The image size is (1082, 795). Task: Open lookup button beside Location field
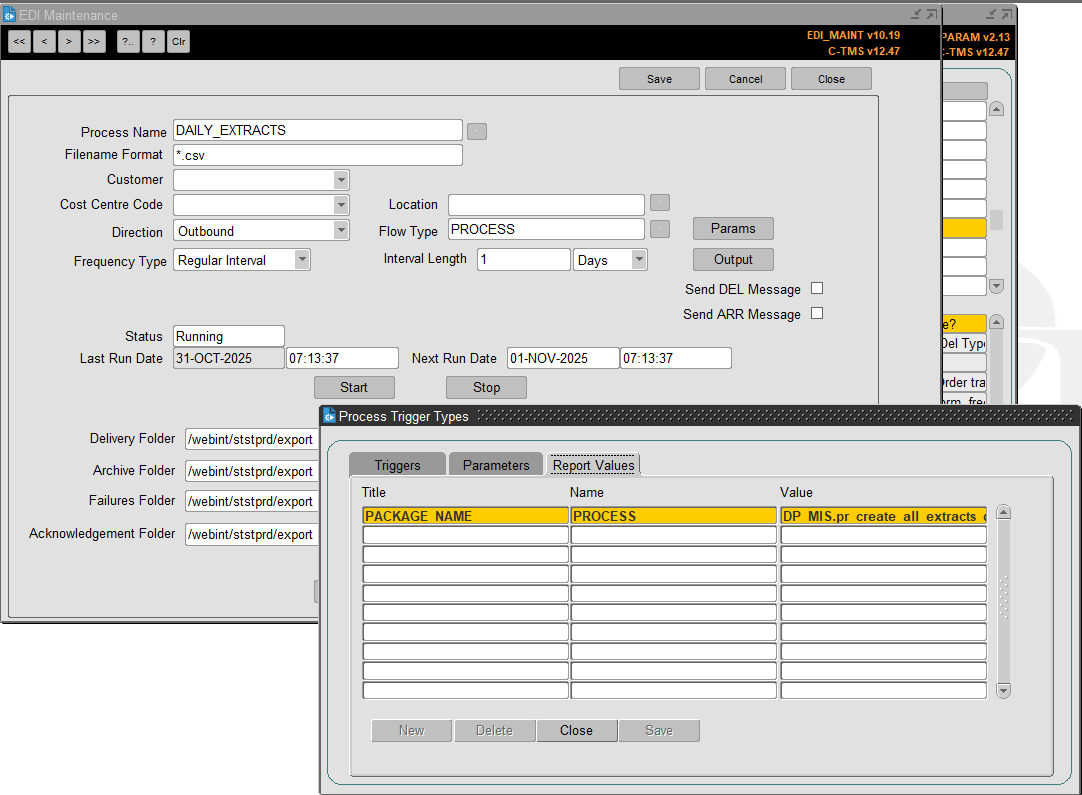pos(660,203)
